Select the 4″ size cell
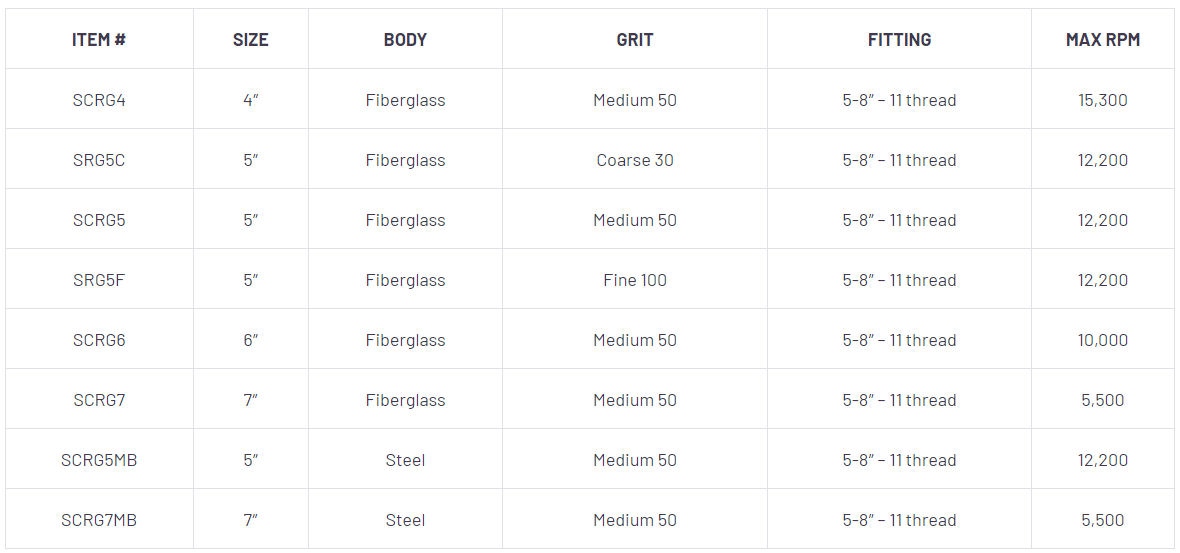Image resolution: width=1180 pixels, height=553 pixels. coord(250,100)
